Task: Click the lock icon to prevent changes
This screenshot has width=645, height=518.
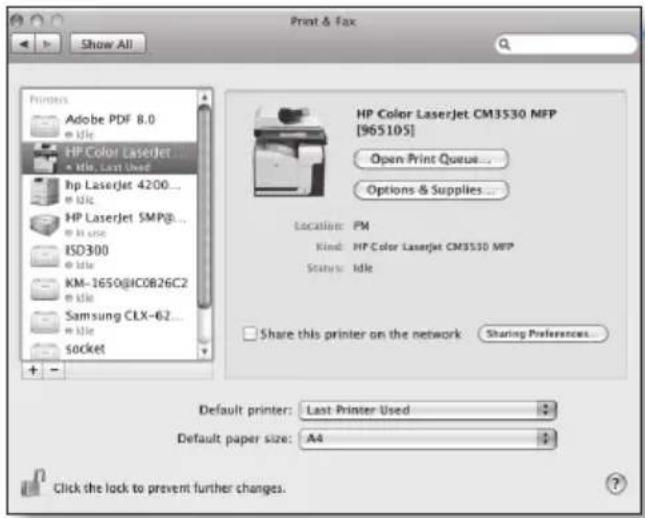Action: (33, 483)
